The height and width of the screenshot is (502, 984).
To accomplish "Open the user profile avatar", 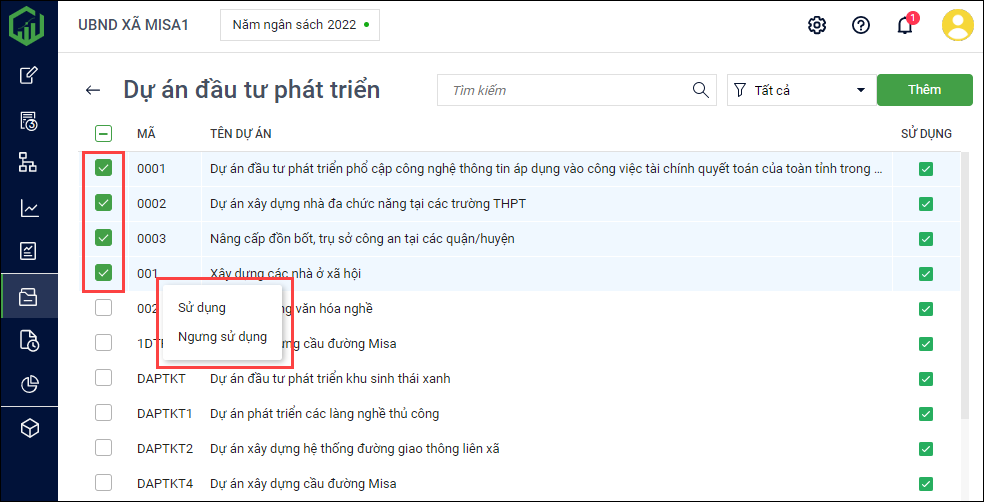I will pos(957,25).
